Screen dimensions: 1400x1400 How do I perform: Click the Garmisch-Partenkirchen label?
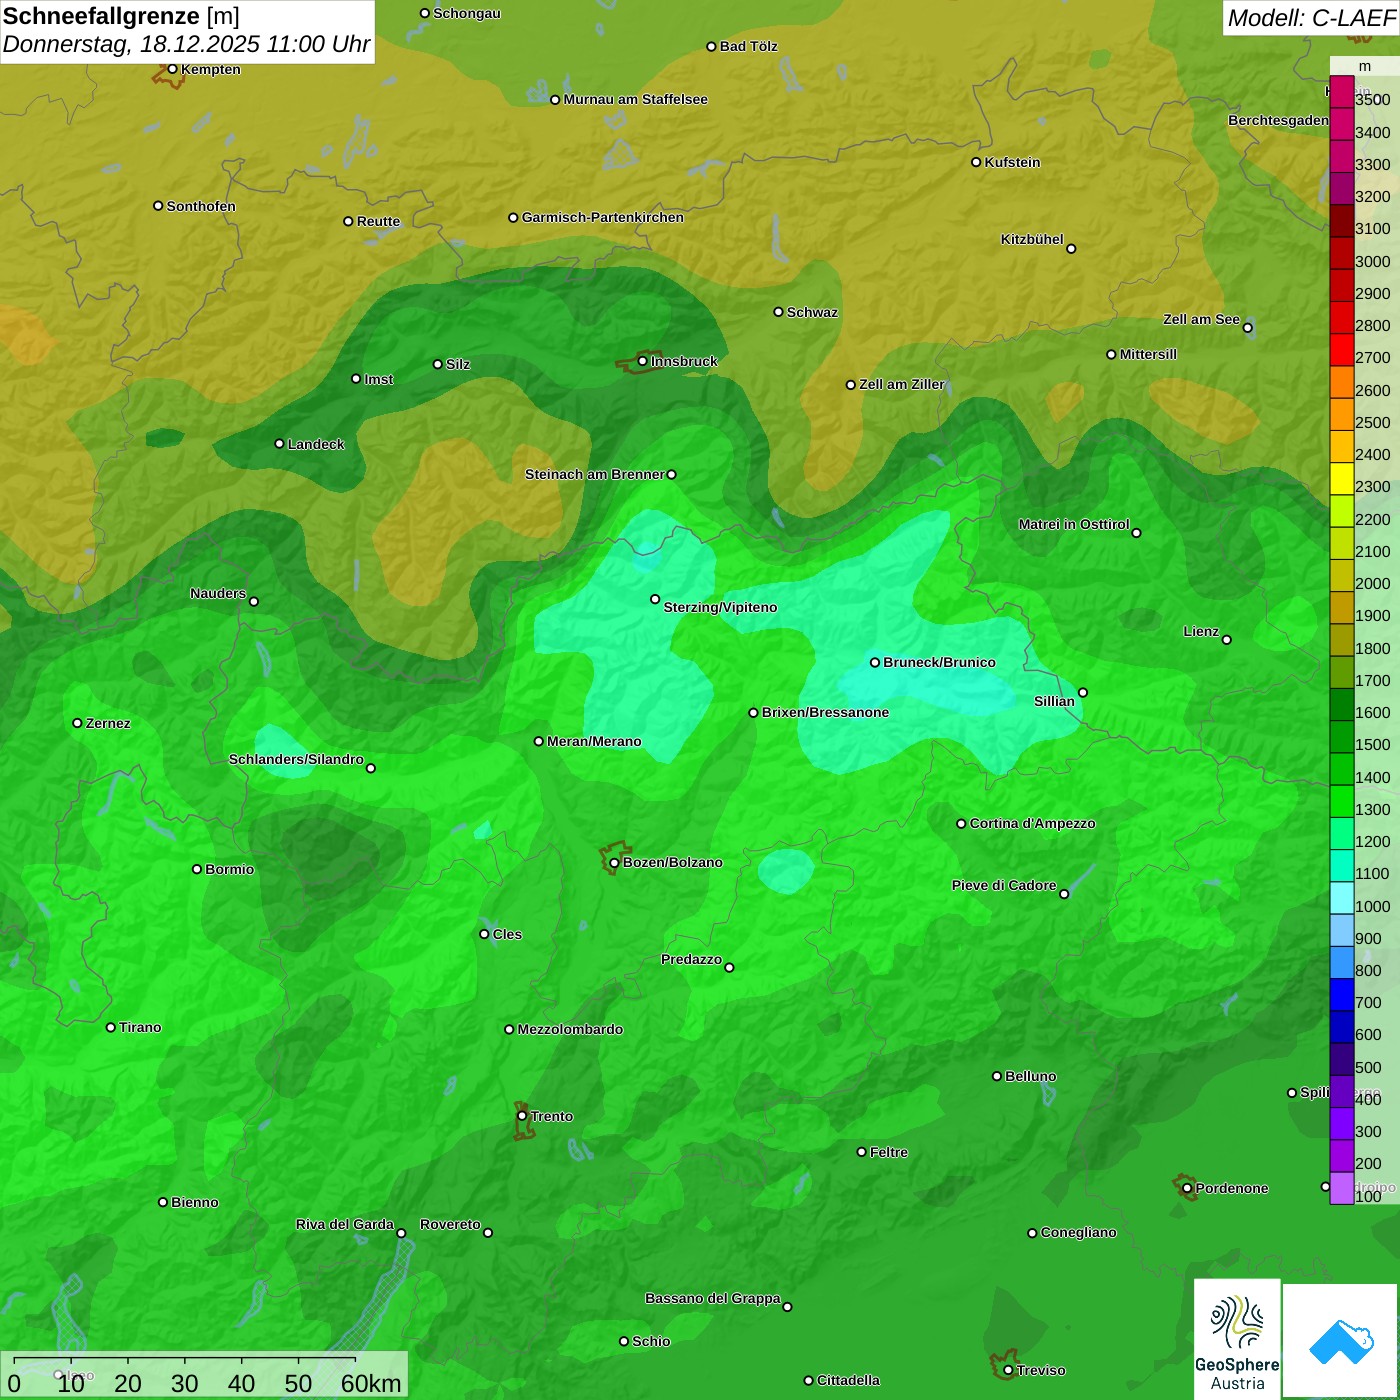603,218
